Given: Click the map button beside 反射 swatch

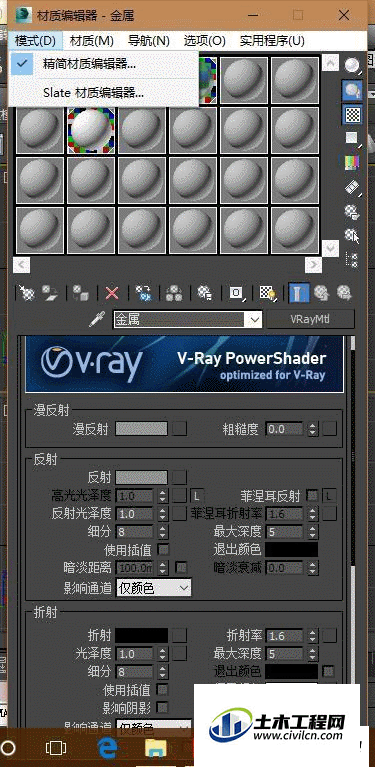Looking at the screenshot, I should pos(179,477).
